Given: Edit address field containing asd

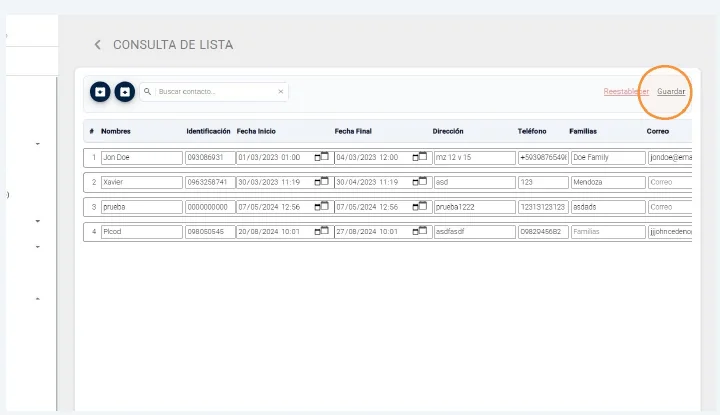Looking at the screenshot, I should [x=475, y=182].
